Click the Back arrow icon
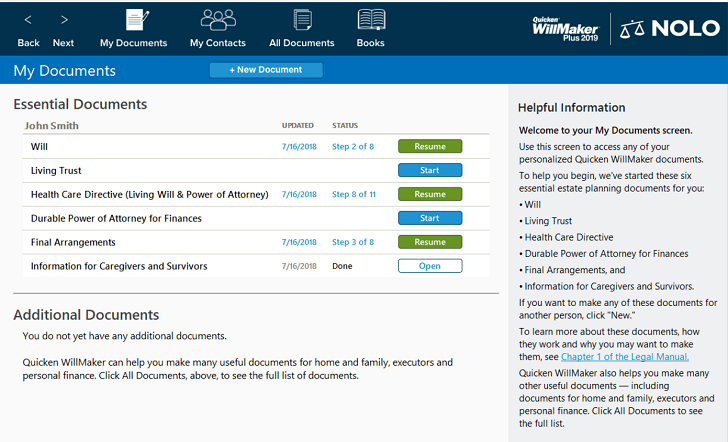This screenshot has width=728, height=442. coord(28,20)
